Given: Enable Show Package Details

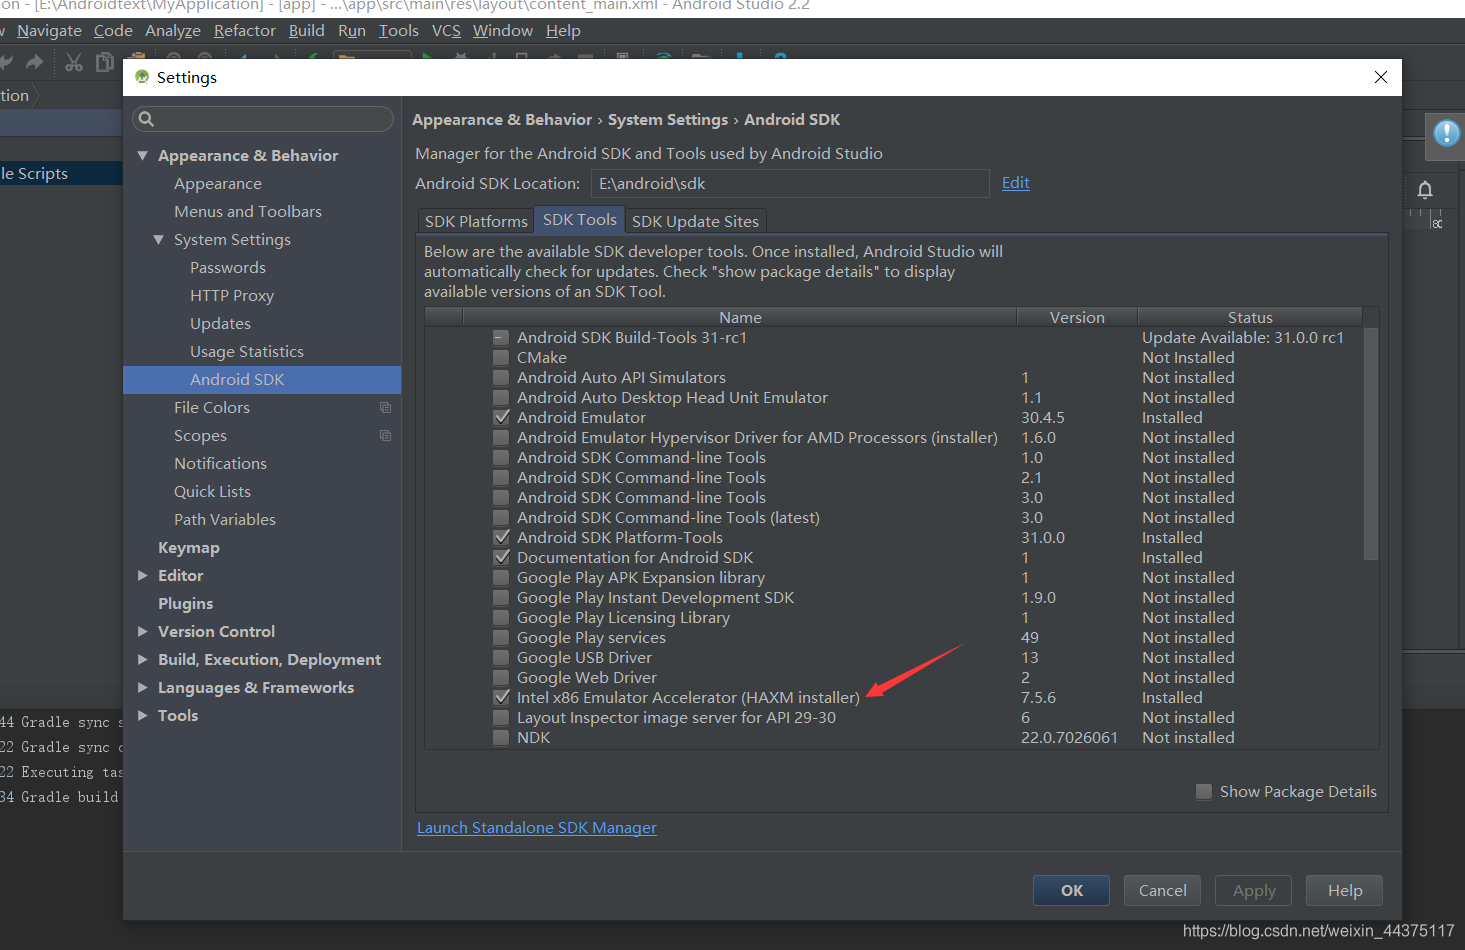Looking at the screenshot, I should [x=1204, y=792].
